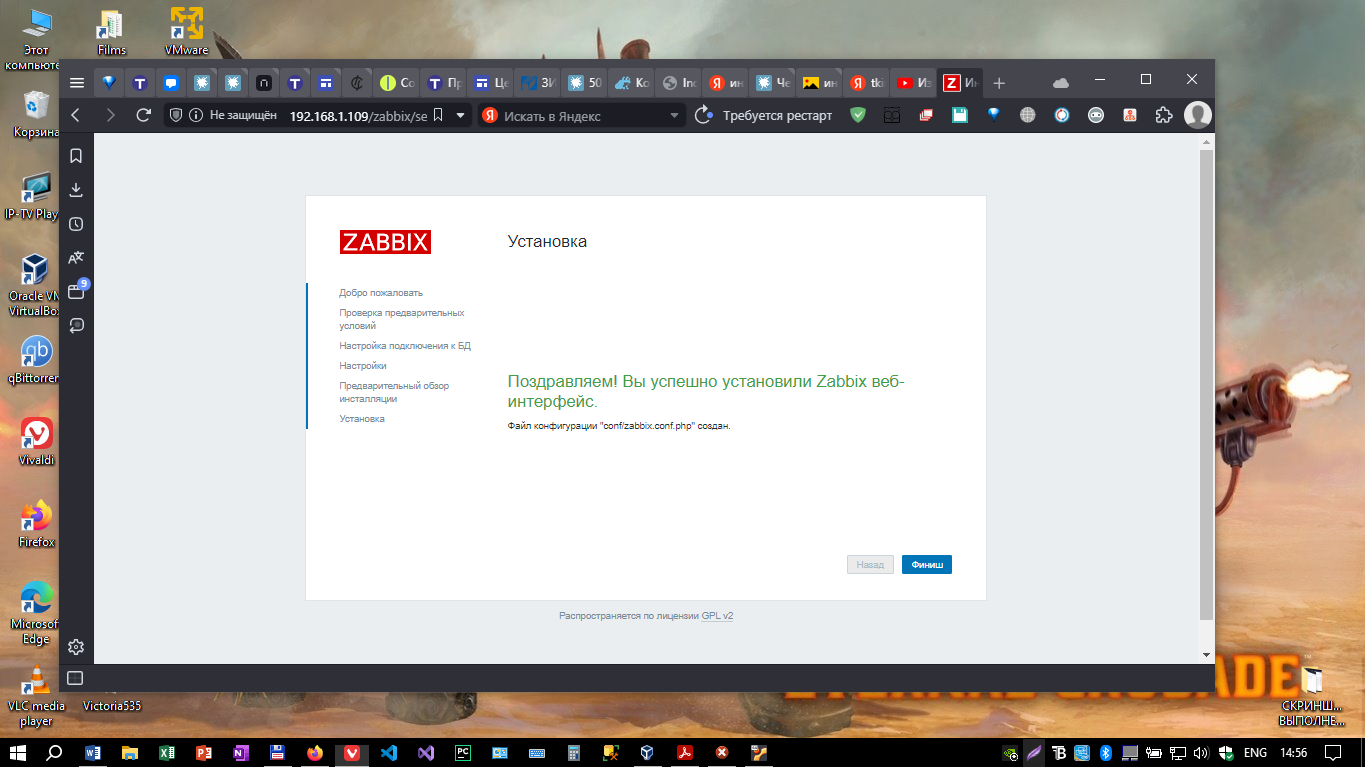Switch to the YouTube tab
1365x767 pixels.
[x=915, y=83]
